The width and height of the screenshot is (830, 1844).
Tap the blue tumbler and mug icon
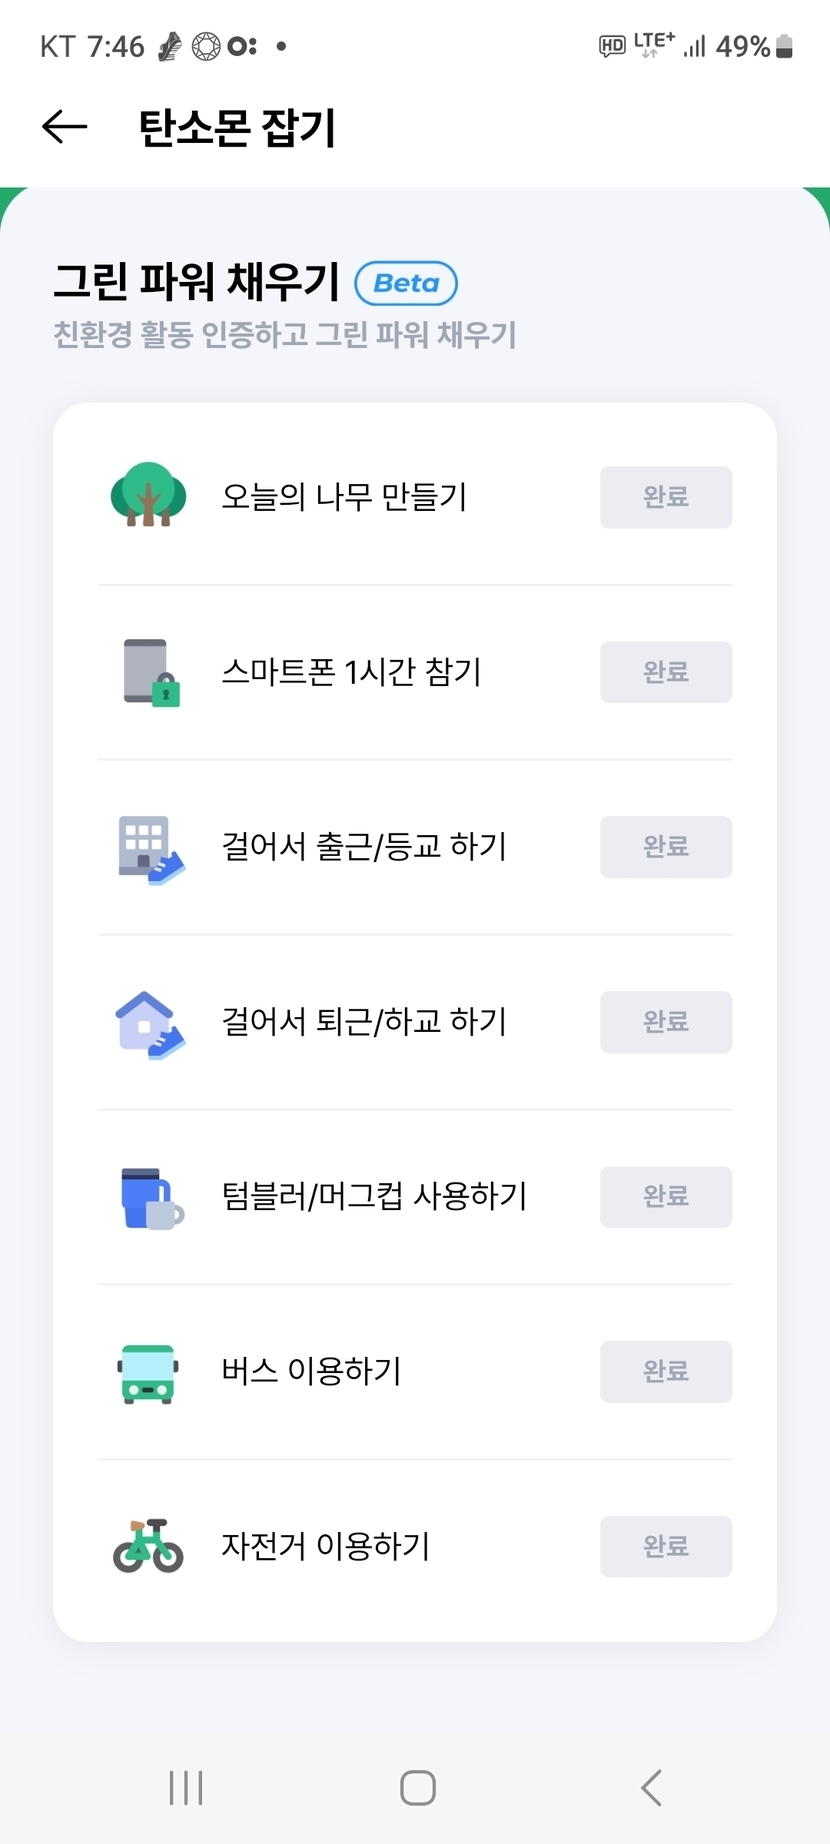tap(150, 1197)
